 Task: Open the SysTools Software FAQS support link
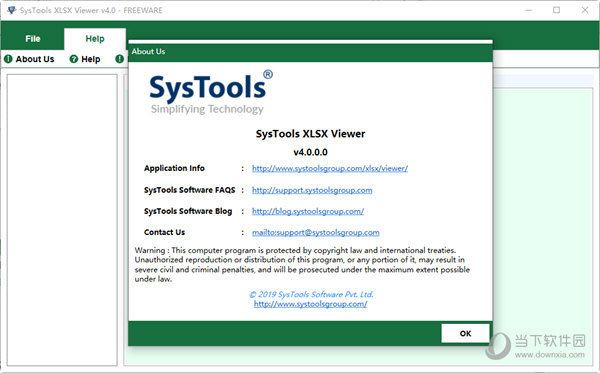[312, 190]
